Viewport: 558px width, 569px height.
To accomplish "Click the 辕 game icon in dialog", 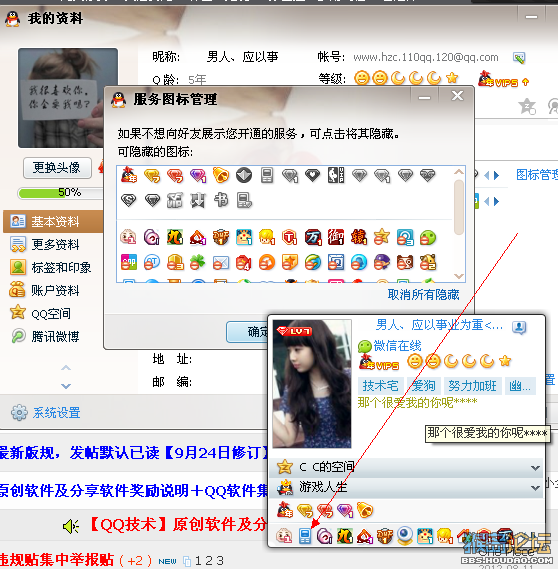I will point(359,237).
